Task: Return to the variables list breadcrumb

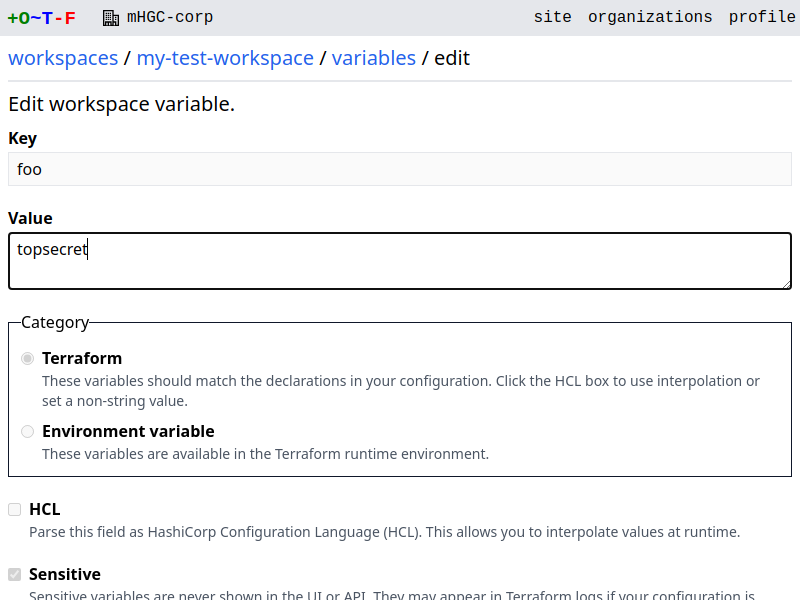Action: pyautogui.click(x=373, y=58)
